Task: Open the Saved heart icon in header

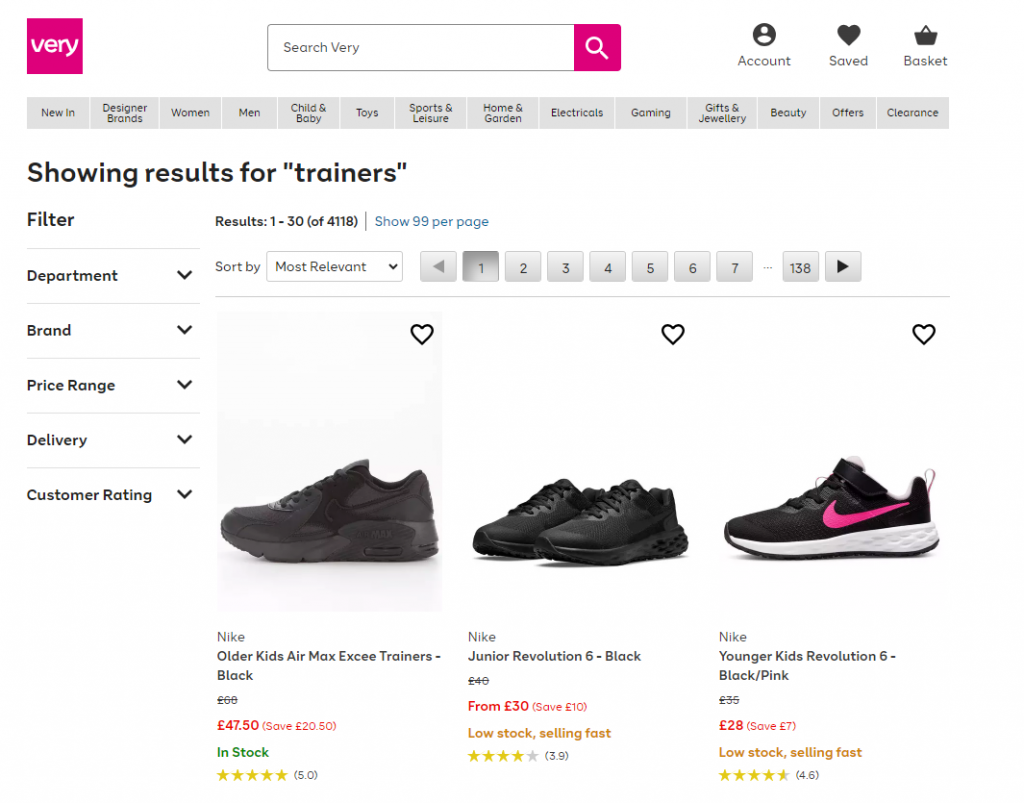Action: click(x=848, y=36)
